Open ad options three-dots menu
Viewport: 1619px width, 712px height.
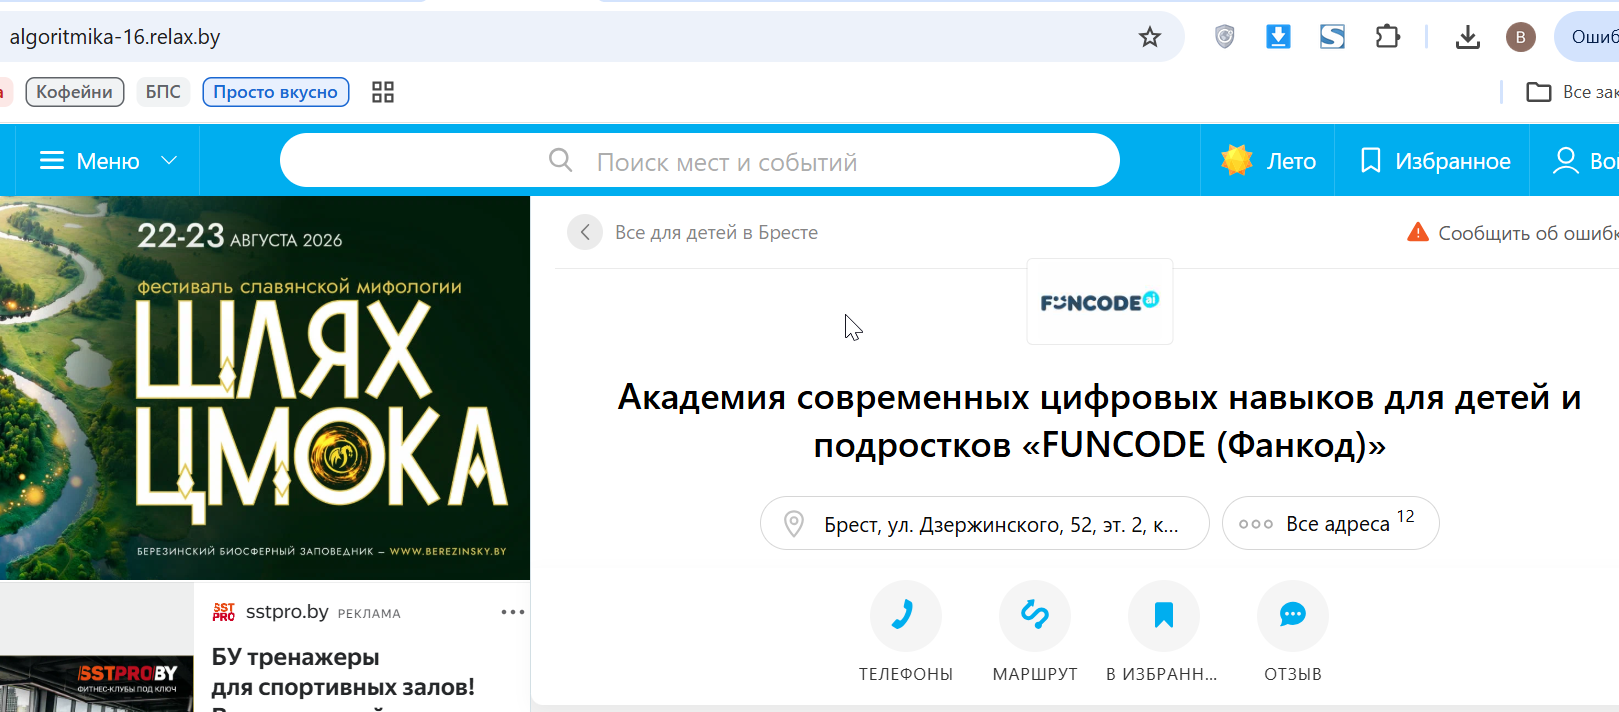coord(513,612)
